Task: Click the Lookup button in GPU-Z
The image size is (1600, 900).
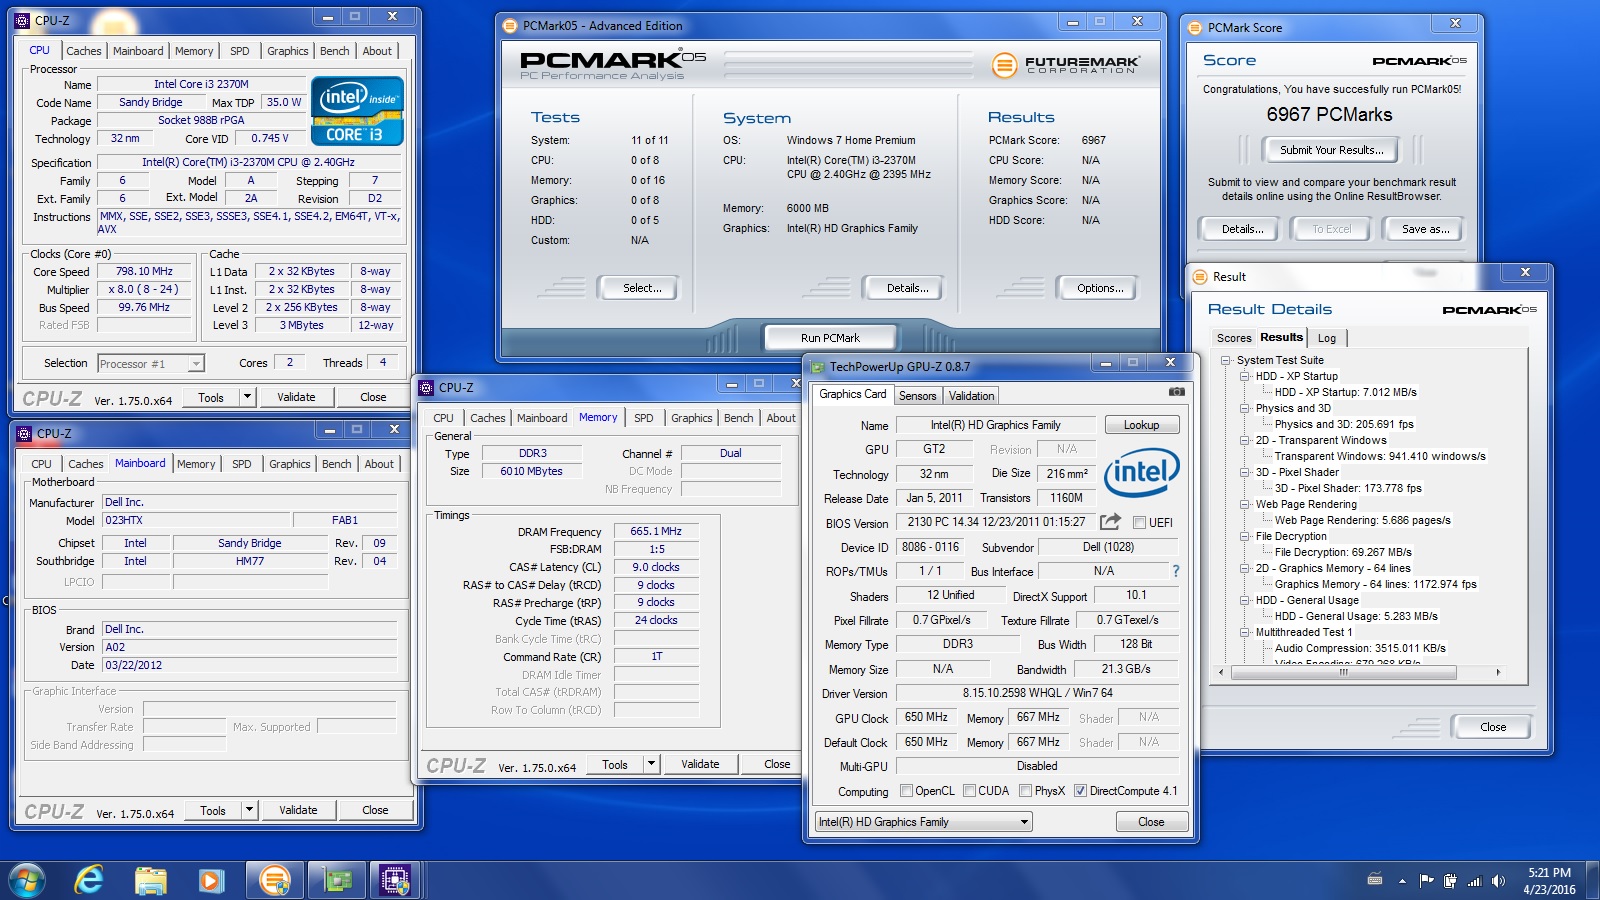Action: 1141,425
